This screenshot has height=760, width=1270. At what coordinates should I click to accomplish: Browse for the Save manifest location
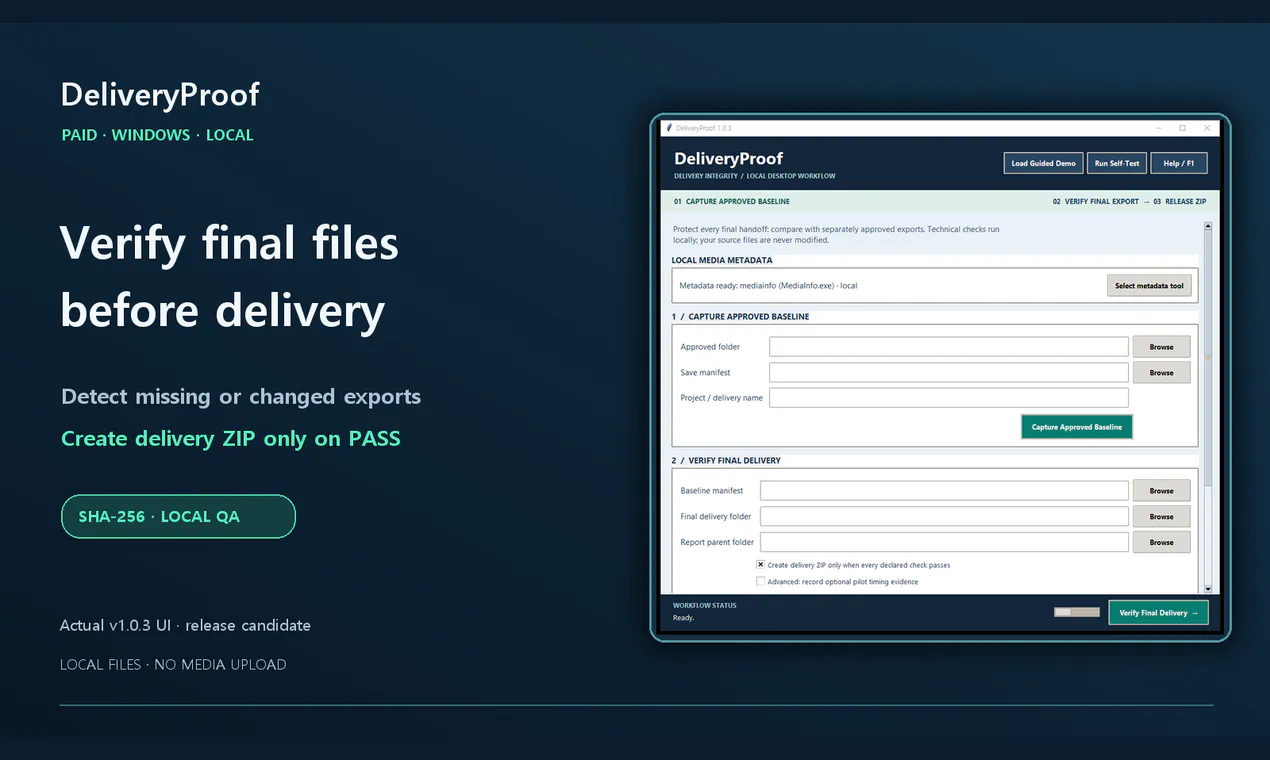(x=1161, y=373)
